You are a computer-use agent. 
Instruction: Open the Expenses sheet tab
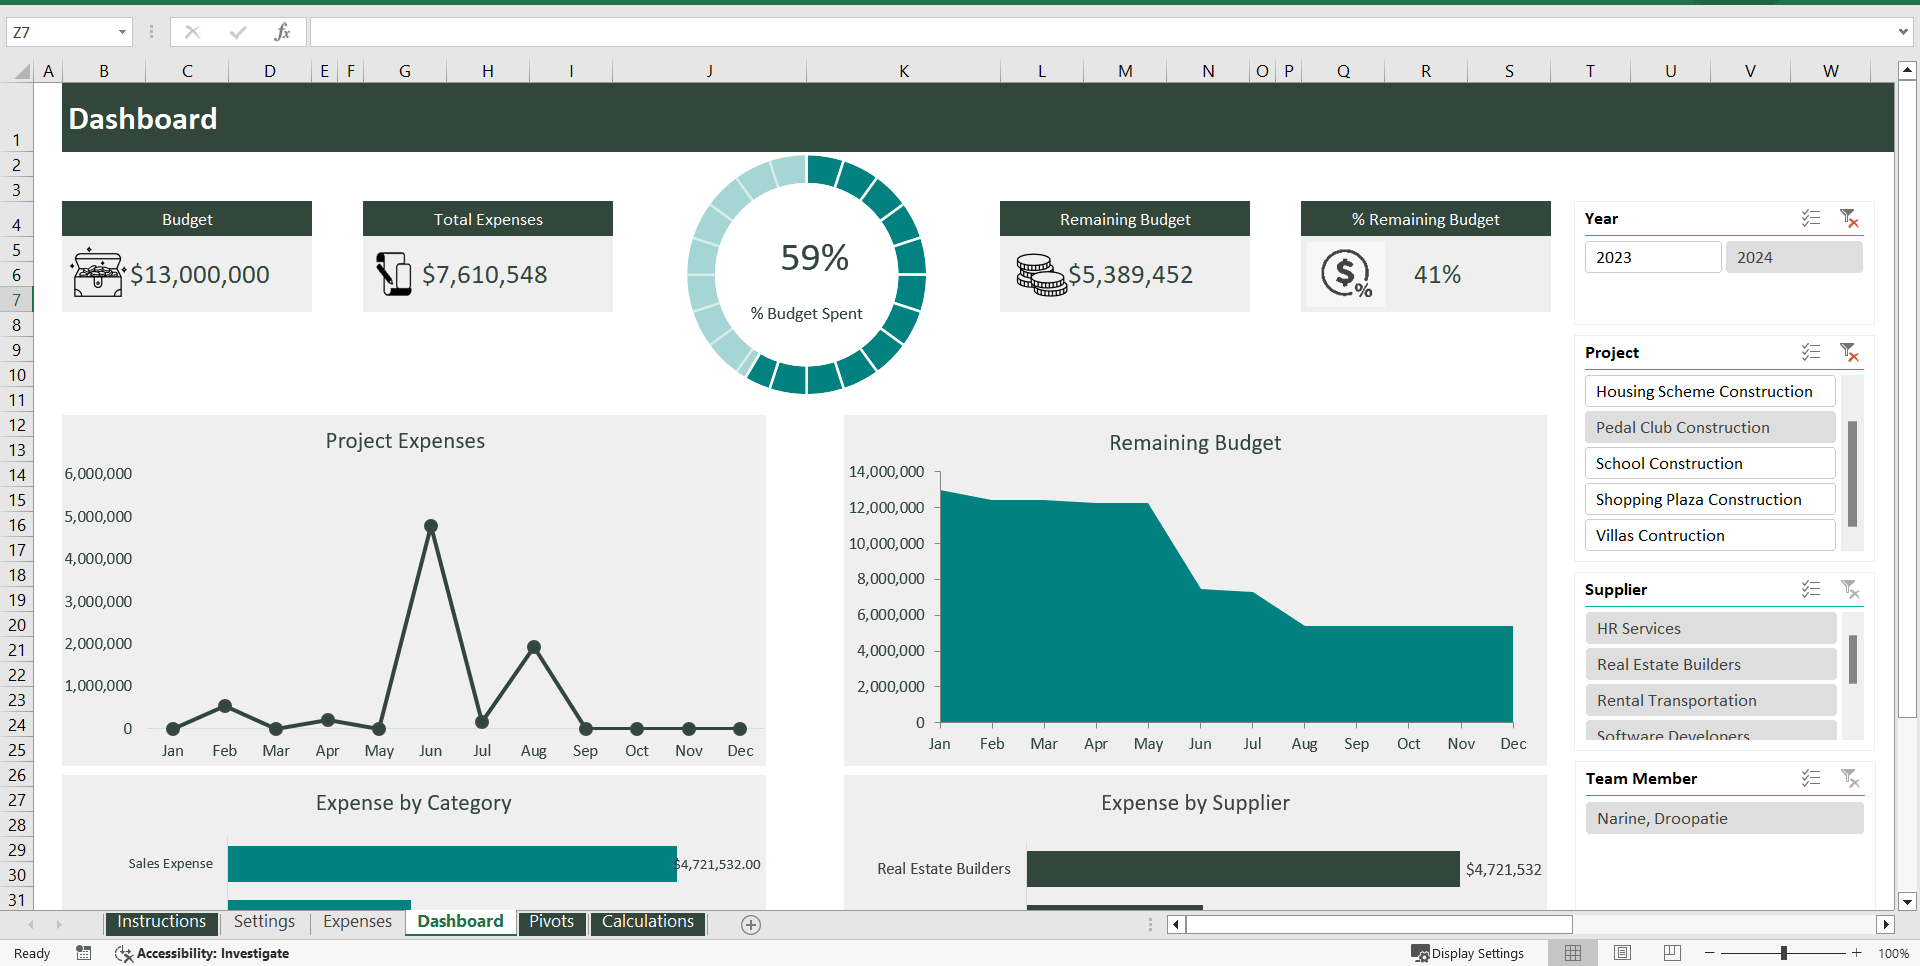(x=357, y=922)
